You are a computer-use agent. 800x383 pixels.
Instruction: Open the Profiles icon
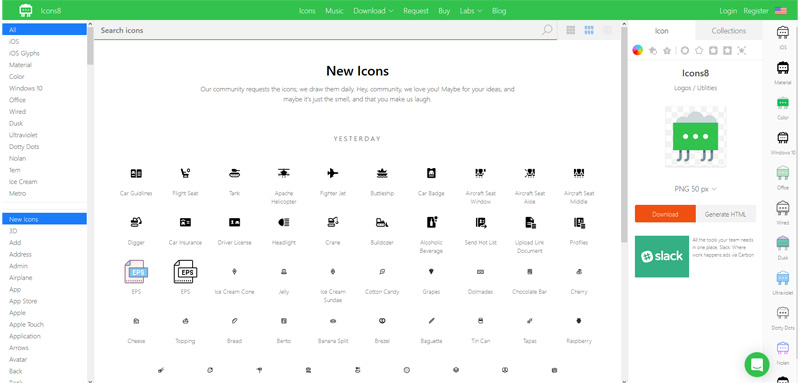tap(579, 222)
